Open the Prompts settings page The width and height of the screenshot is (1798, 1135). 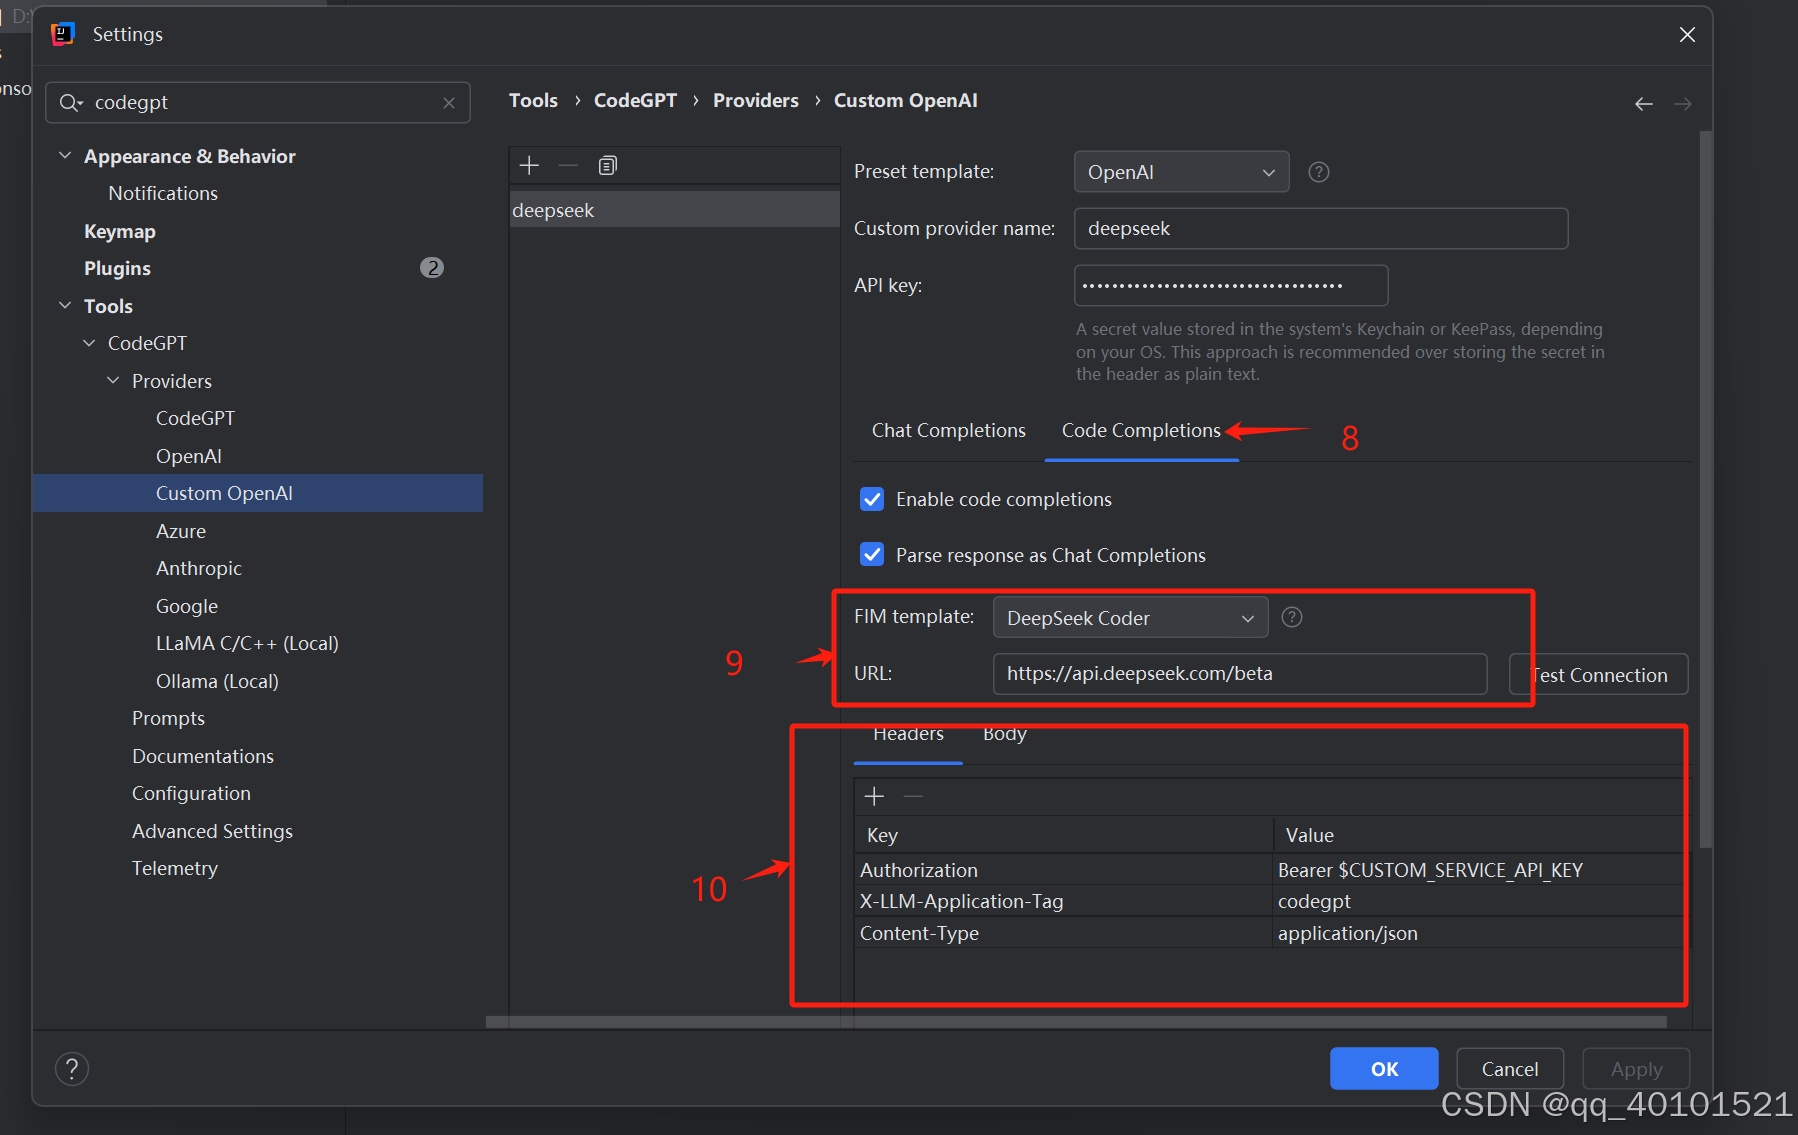[x=168, y=718]
